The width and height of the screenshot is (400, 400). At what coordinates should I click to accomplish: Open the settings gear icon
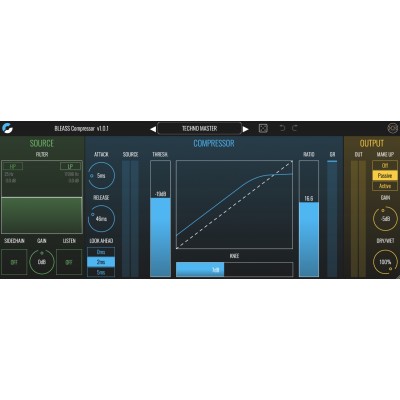392,128
